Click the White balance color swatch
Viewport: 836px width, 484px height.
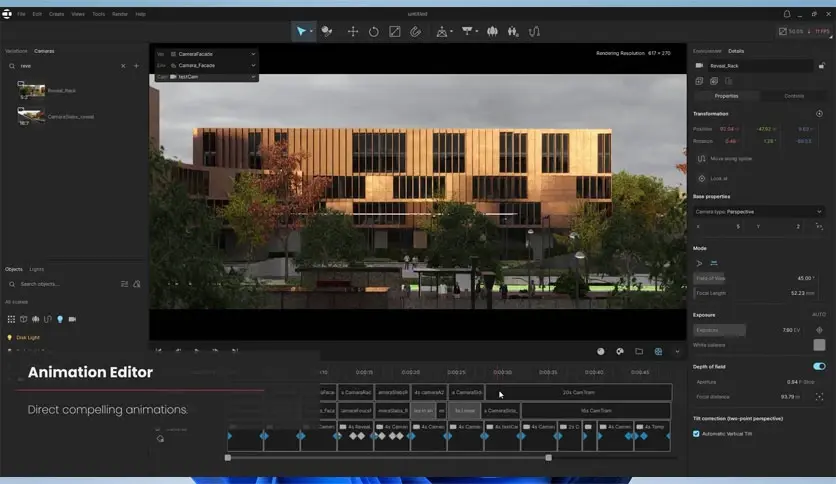click(819, 345)
